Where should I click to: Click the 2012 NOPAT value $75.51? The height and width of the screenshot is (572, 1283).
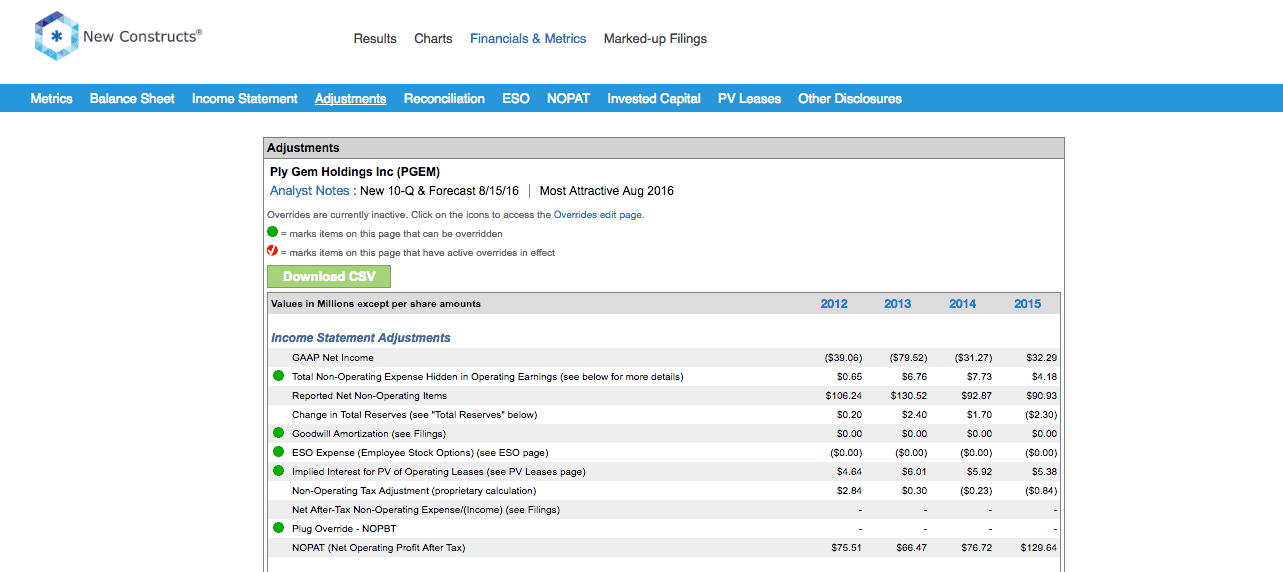(x=846, y=547)
